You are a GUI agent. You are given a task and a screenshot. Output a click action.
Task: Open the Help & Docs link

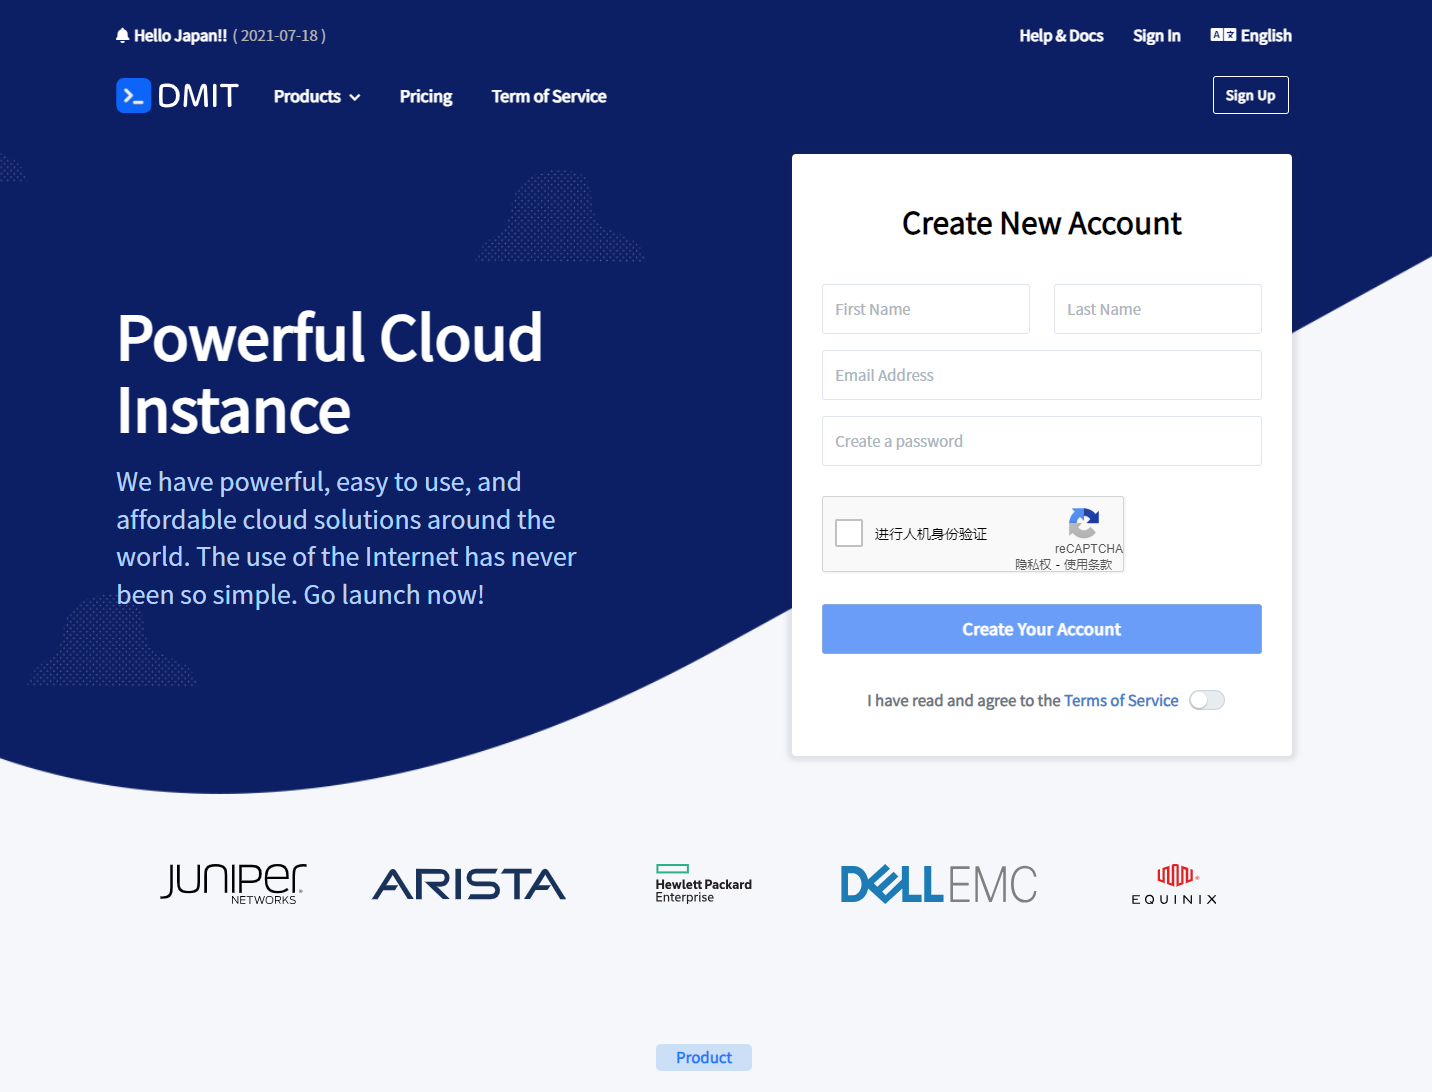pos(1061,36)
